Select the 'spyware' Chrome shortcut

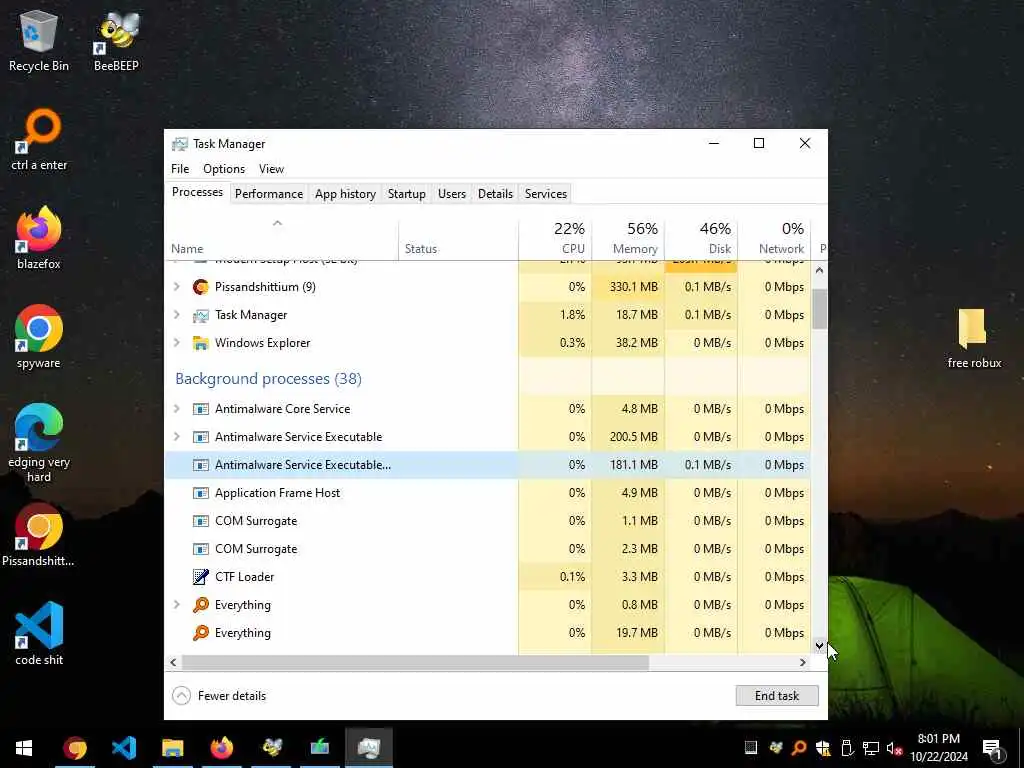coord(39,338)
